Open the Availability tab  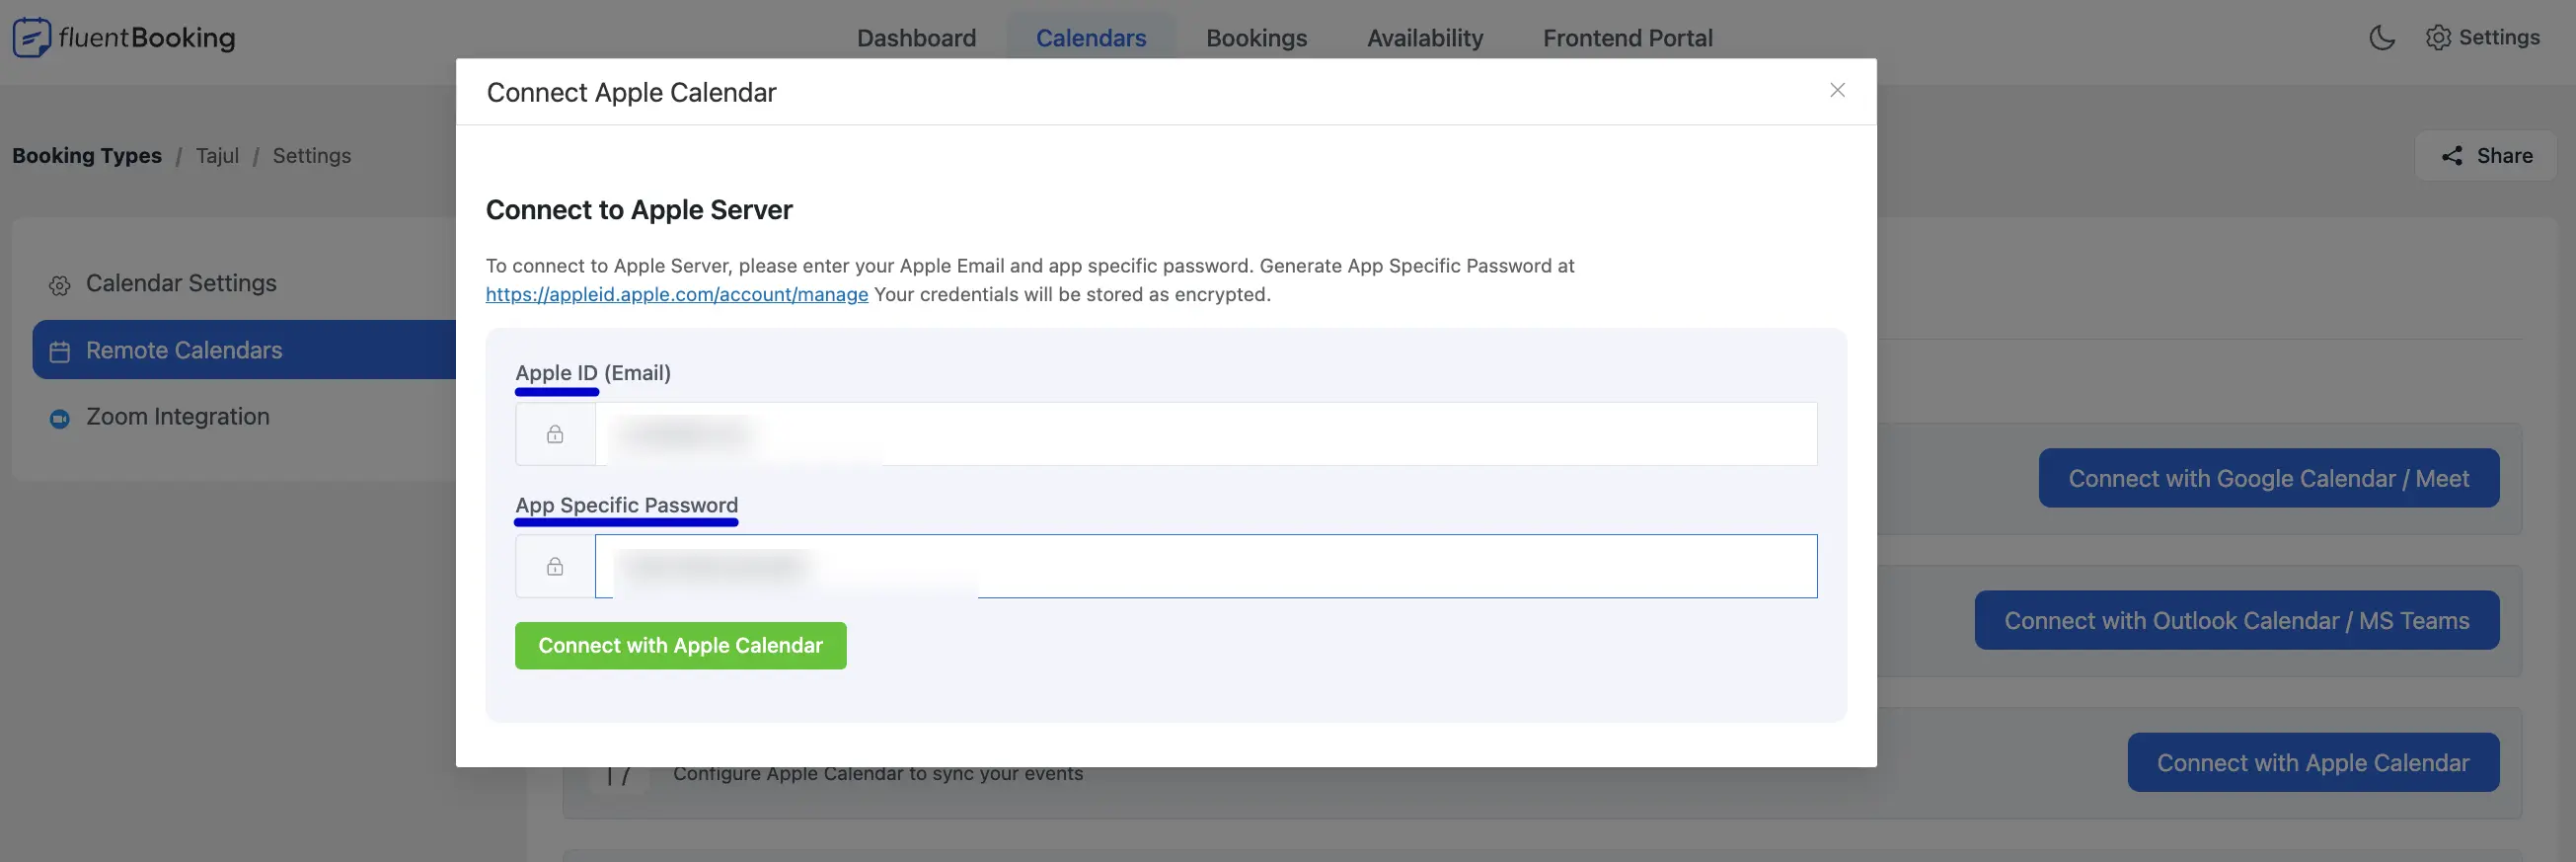(1425, 38)
